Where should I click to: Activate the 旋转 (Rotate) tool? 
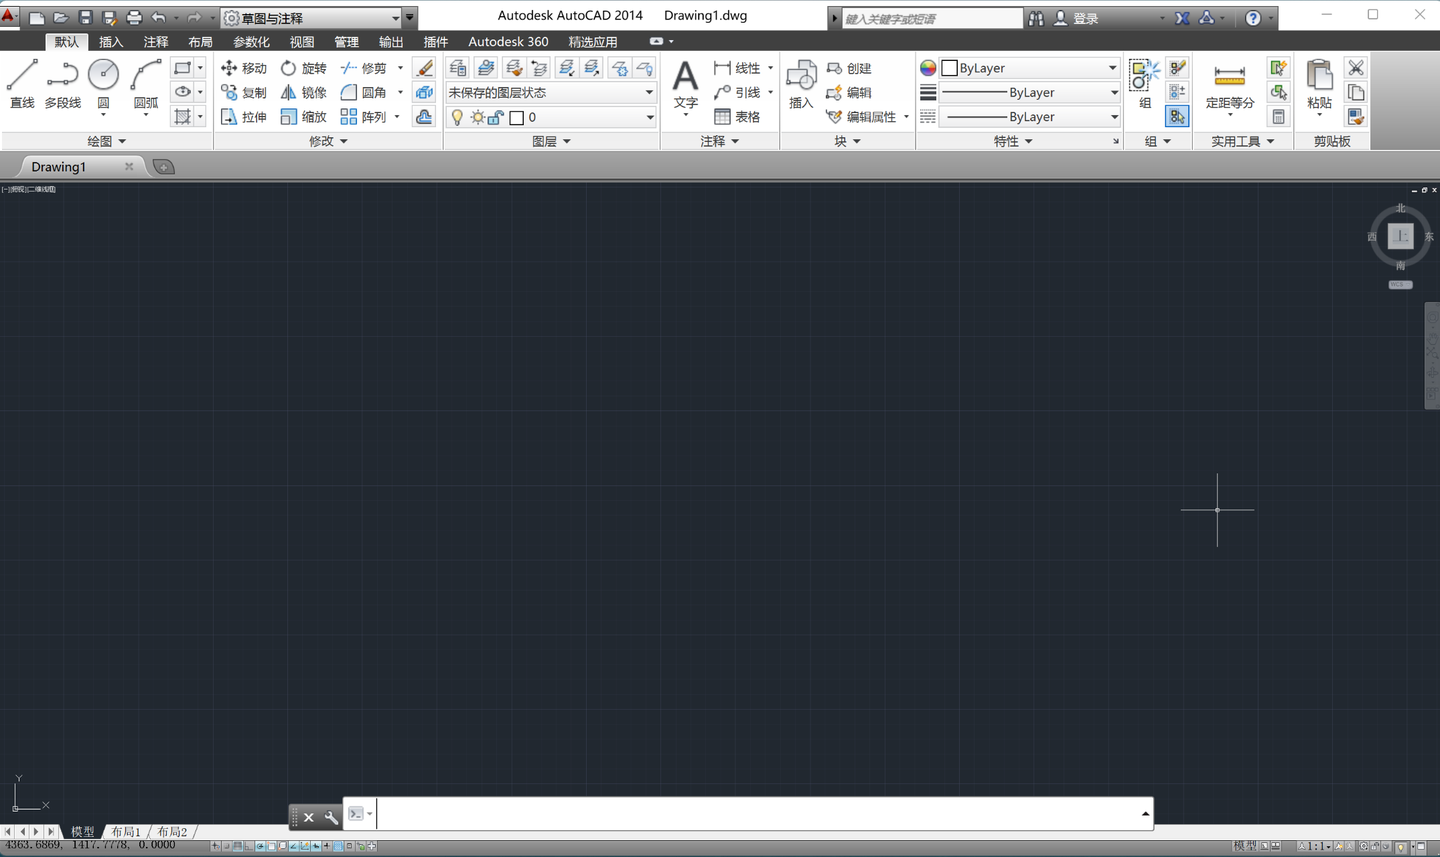pos(303,68)
